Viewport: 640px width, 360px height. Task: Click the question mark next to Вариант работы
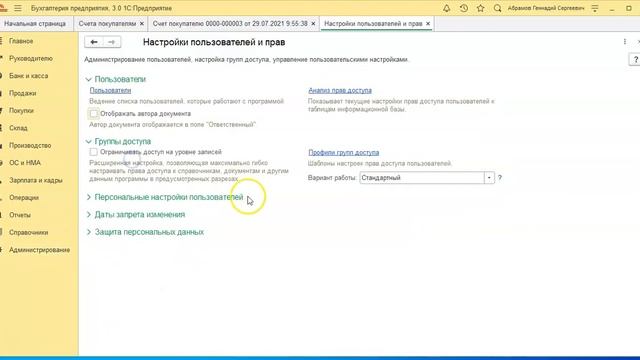point(500,178)
